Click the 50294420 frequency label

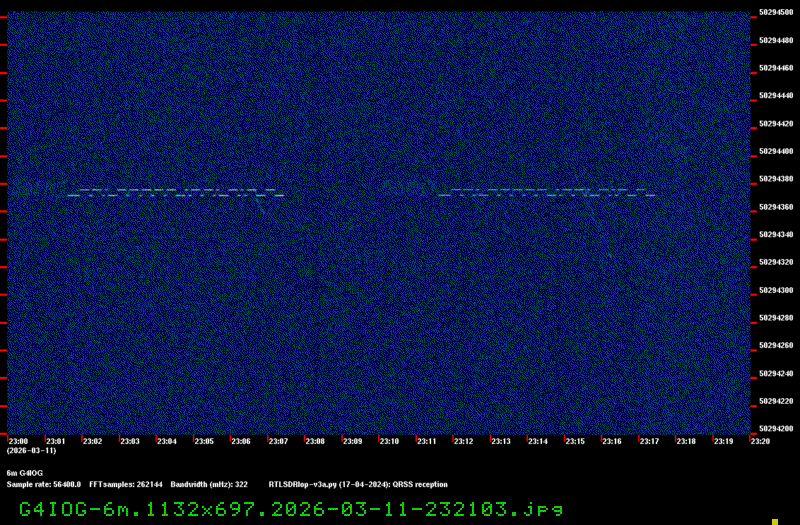(x=776, y=123)
